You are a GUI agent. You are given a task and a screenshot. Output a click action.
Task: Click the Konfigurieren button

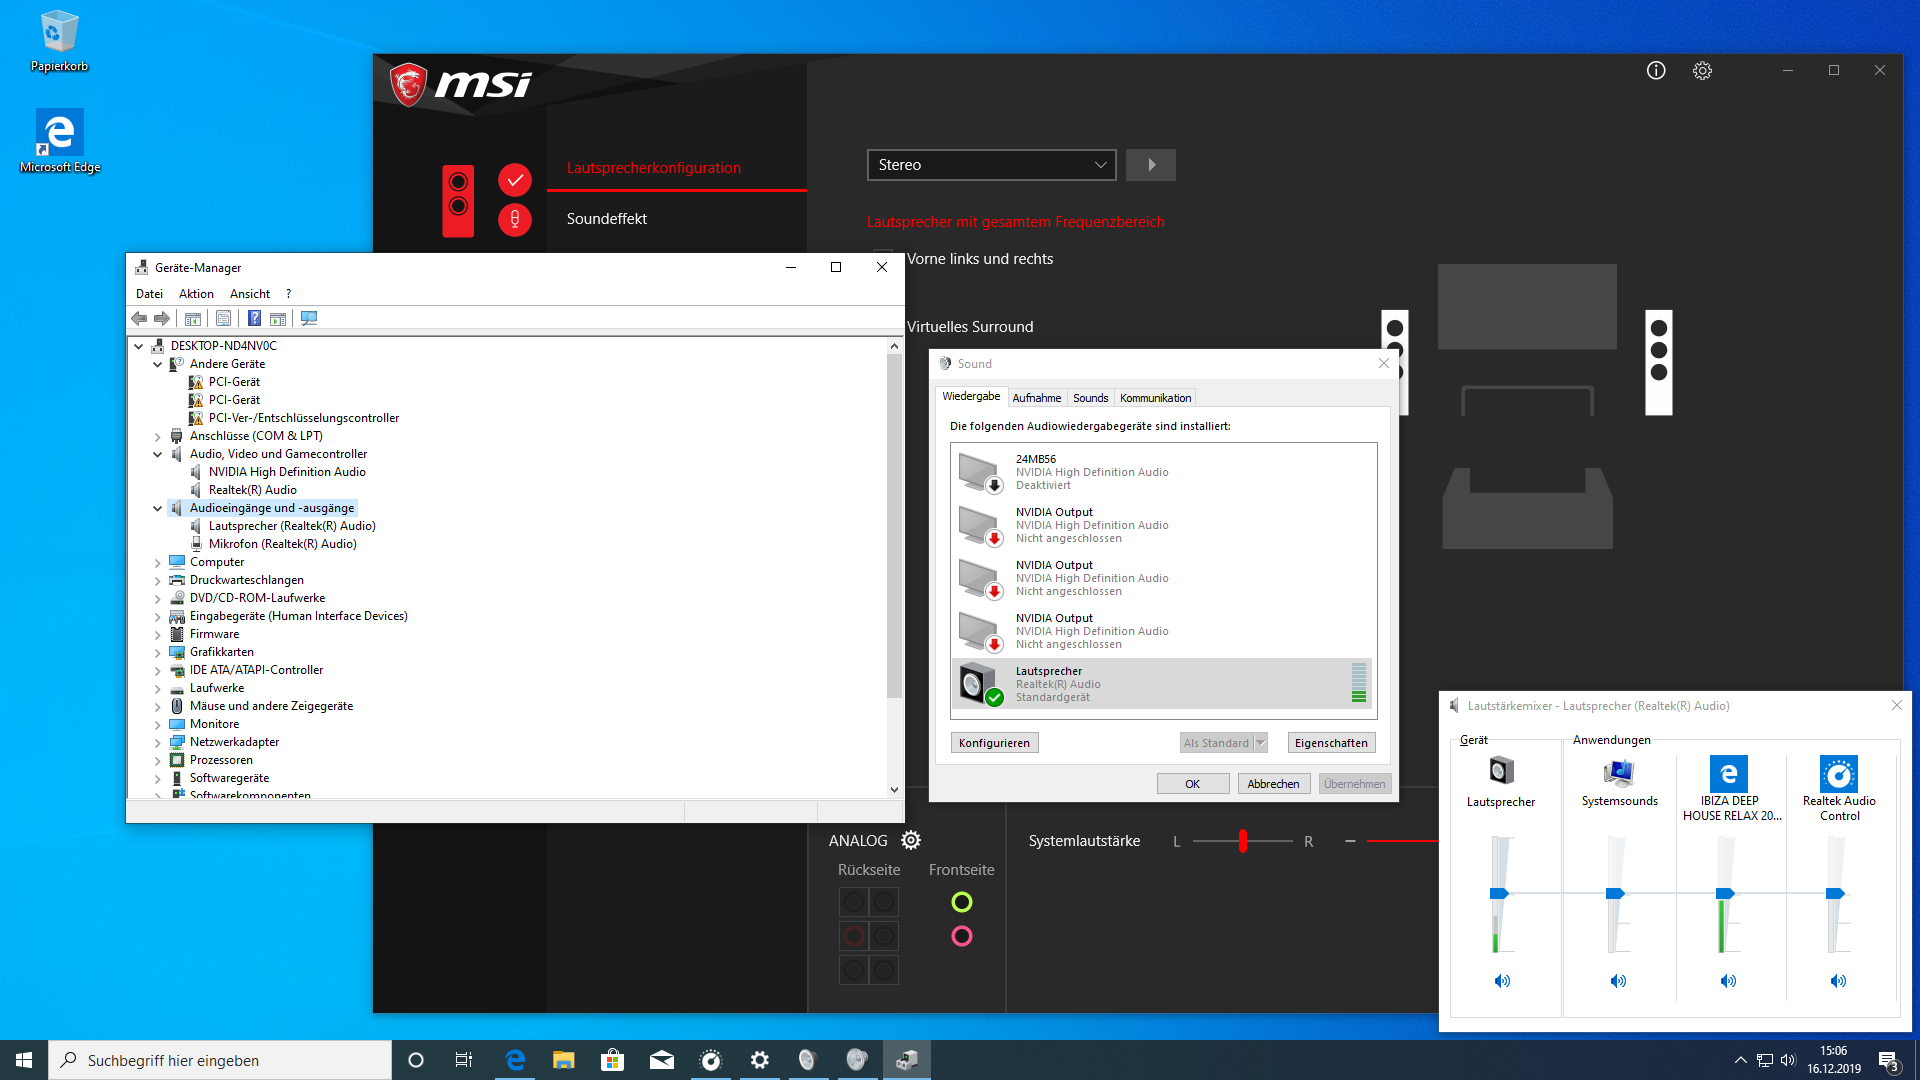coord(994,743)
